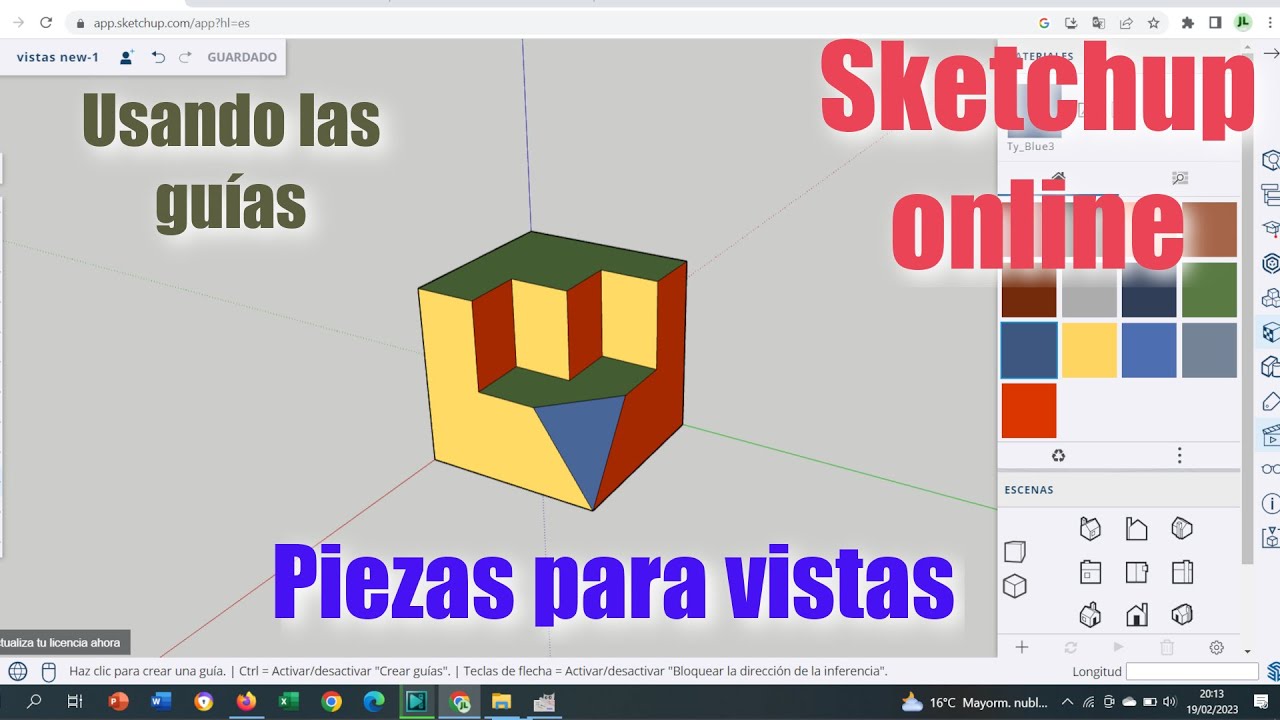
Task: Open the Tags panel icon
Action: tap(1271, 401)
